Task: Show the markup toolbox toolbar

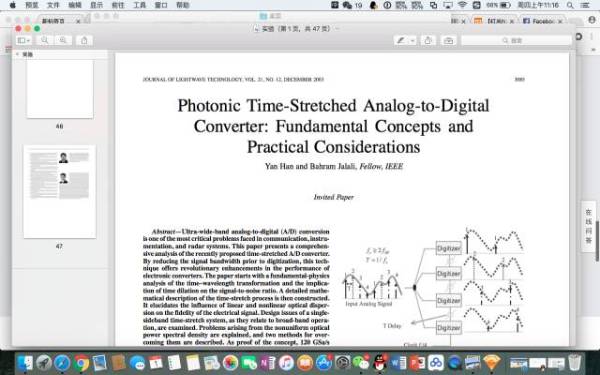Action: coord(448,40)
